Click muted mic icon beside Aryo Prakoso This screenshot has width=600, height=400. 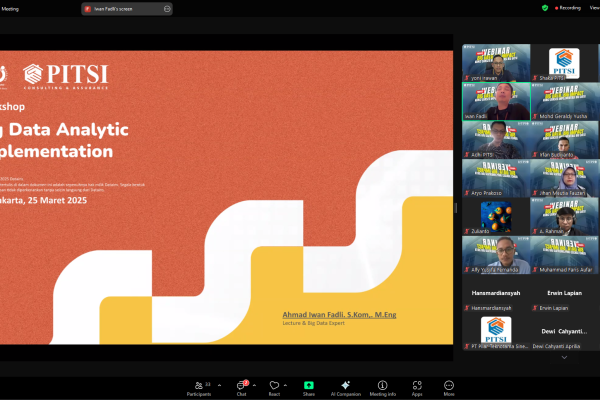(x=467, y=193)
